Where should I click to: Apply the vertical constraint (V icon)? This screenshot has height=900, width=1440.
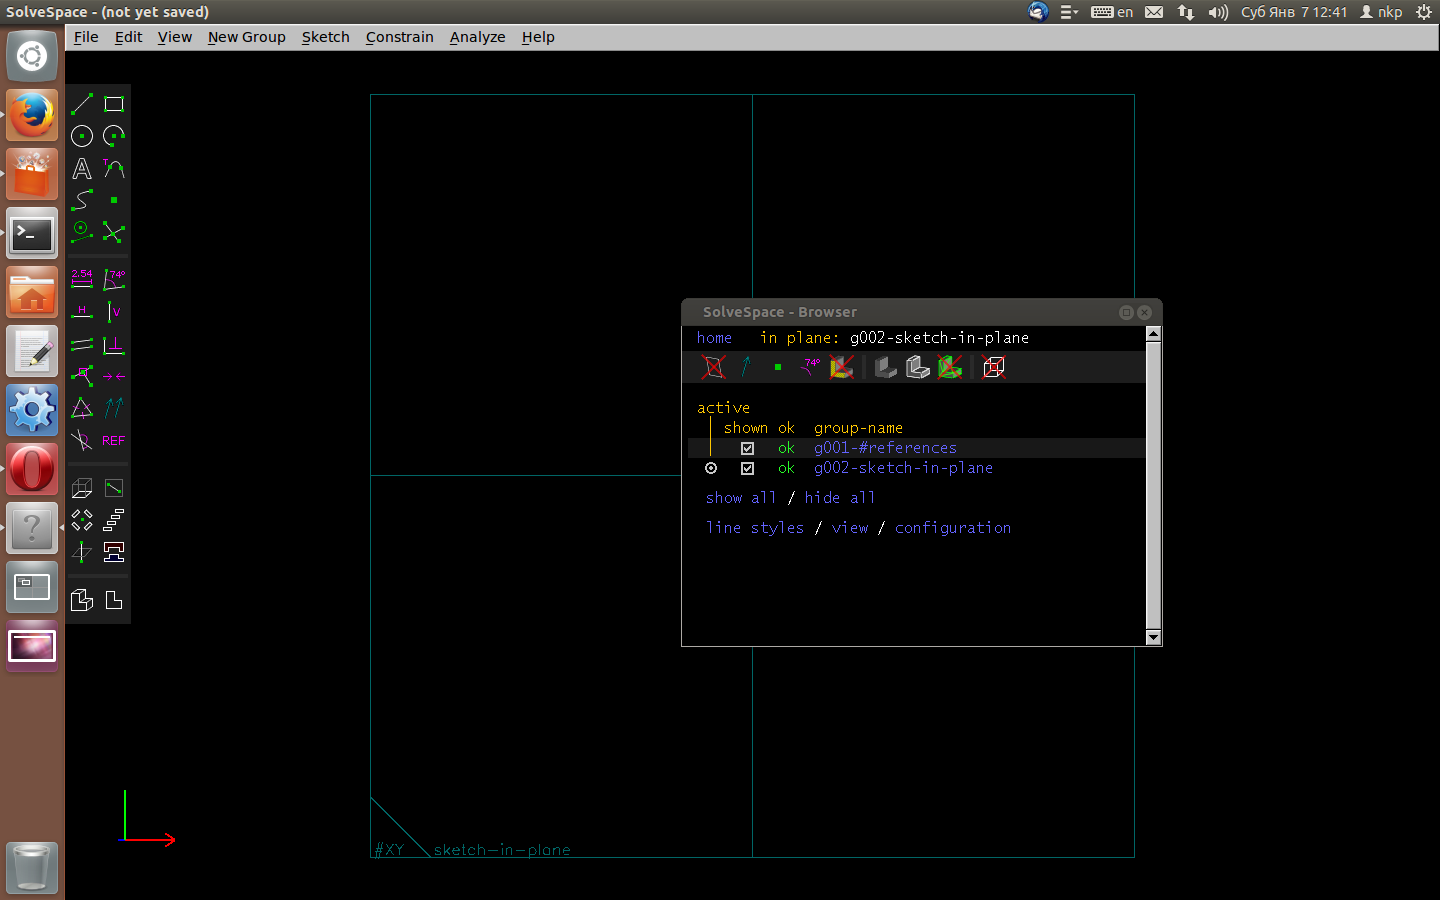click(114, 312)
